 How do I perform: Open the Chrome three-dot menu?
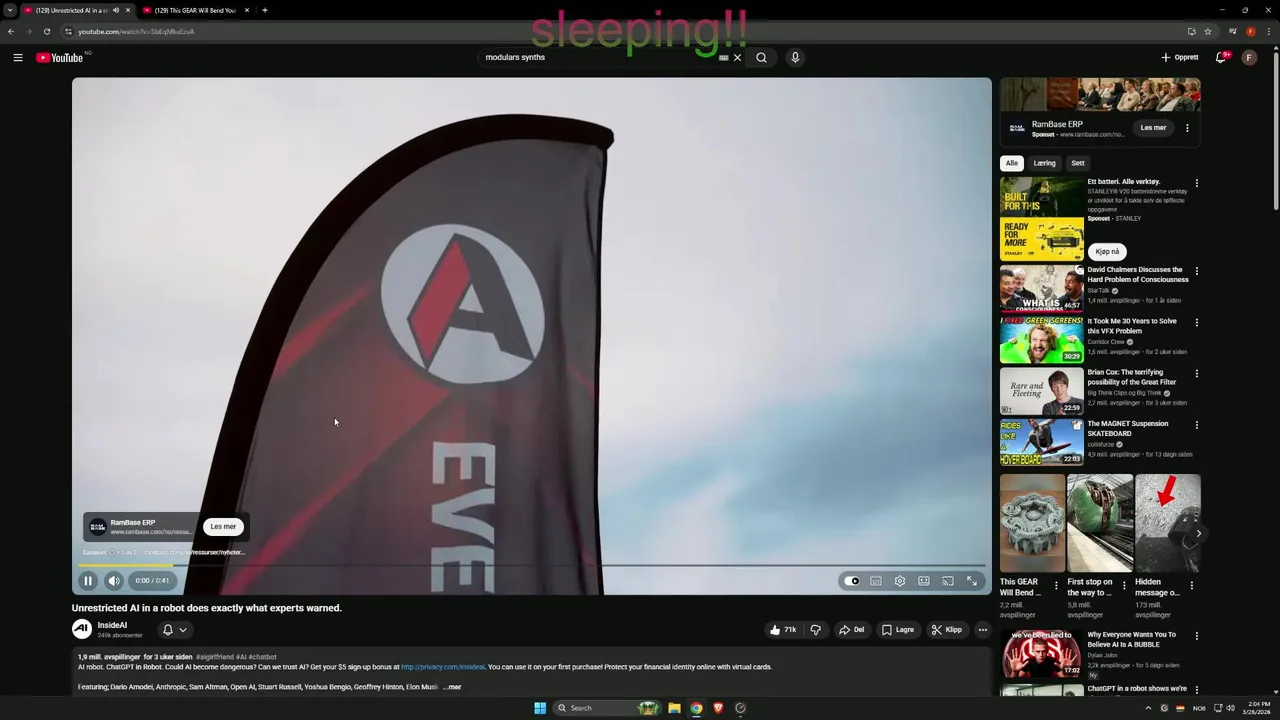pos(1269,31)
